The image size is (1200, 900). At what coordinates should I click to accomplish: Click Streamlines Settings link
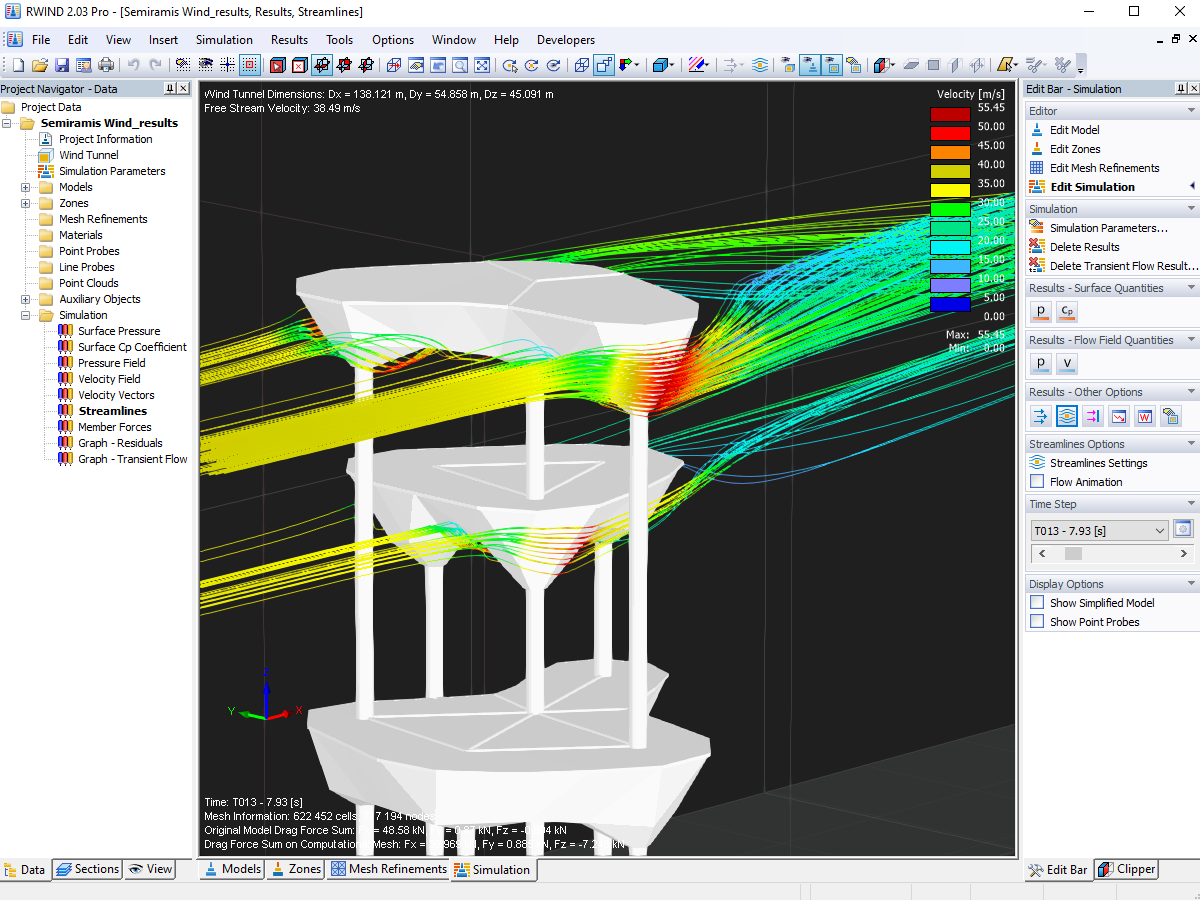[x=1098, y=463]
